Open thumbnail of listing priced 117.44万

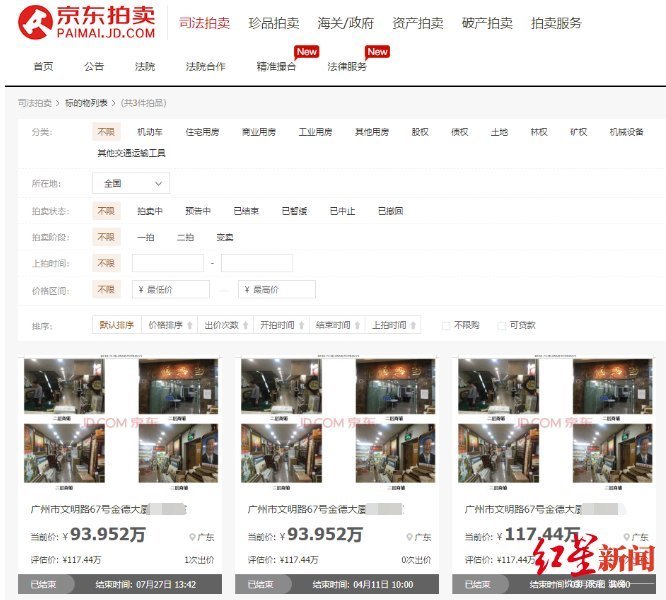tap(555, 423)
